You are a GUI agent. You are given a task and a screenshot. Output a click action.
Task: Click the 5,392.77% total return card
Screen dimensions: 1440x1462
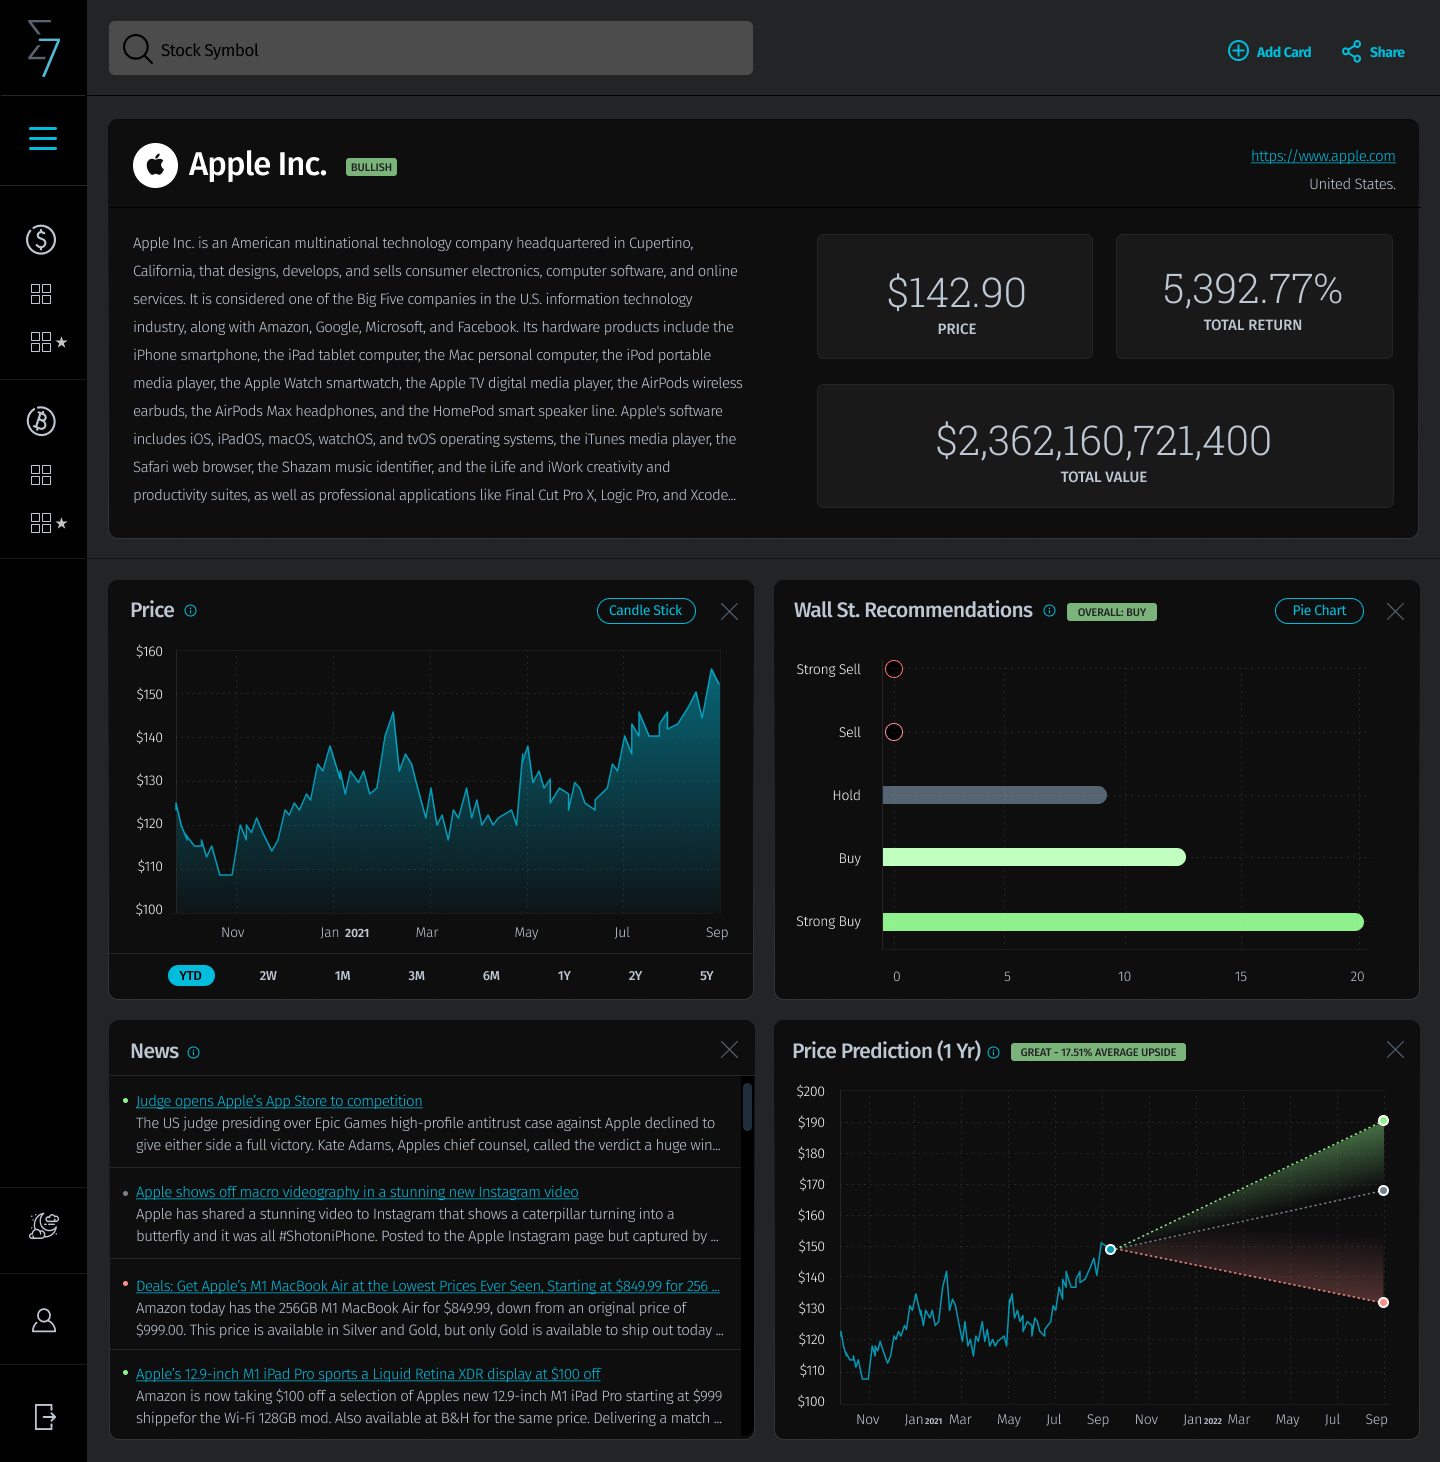[x=1254, y=296]
